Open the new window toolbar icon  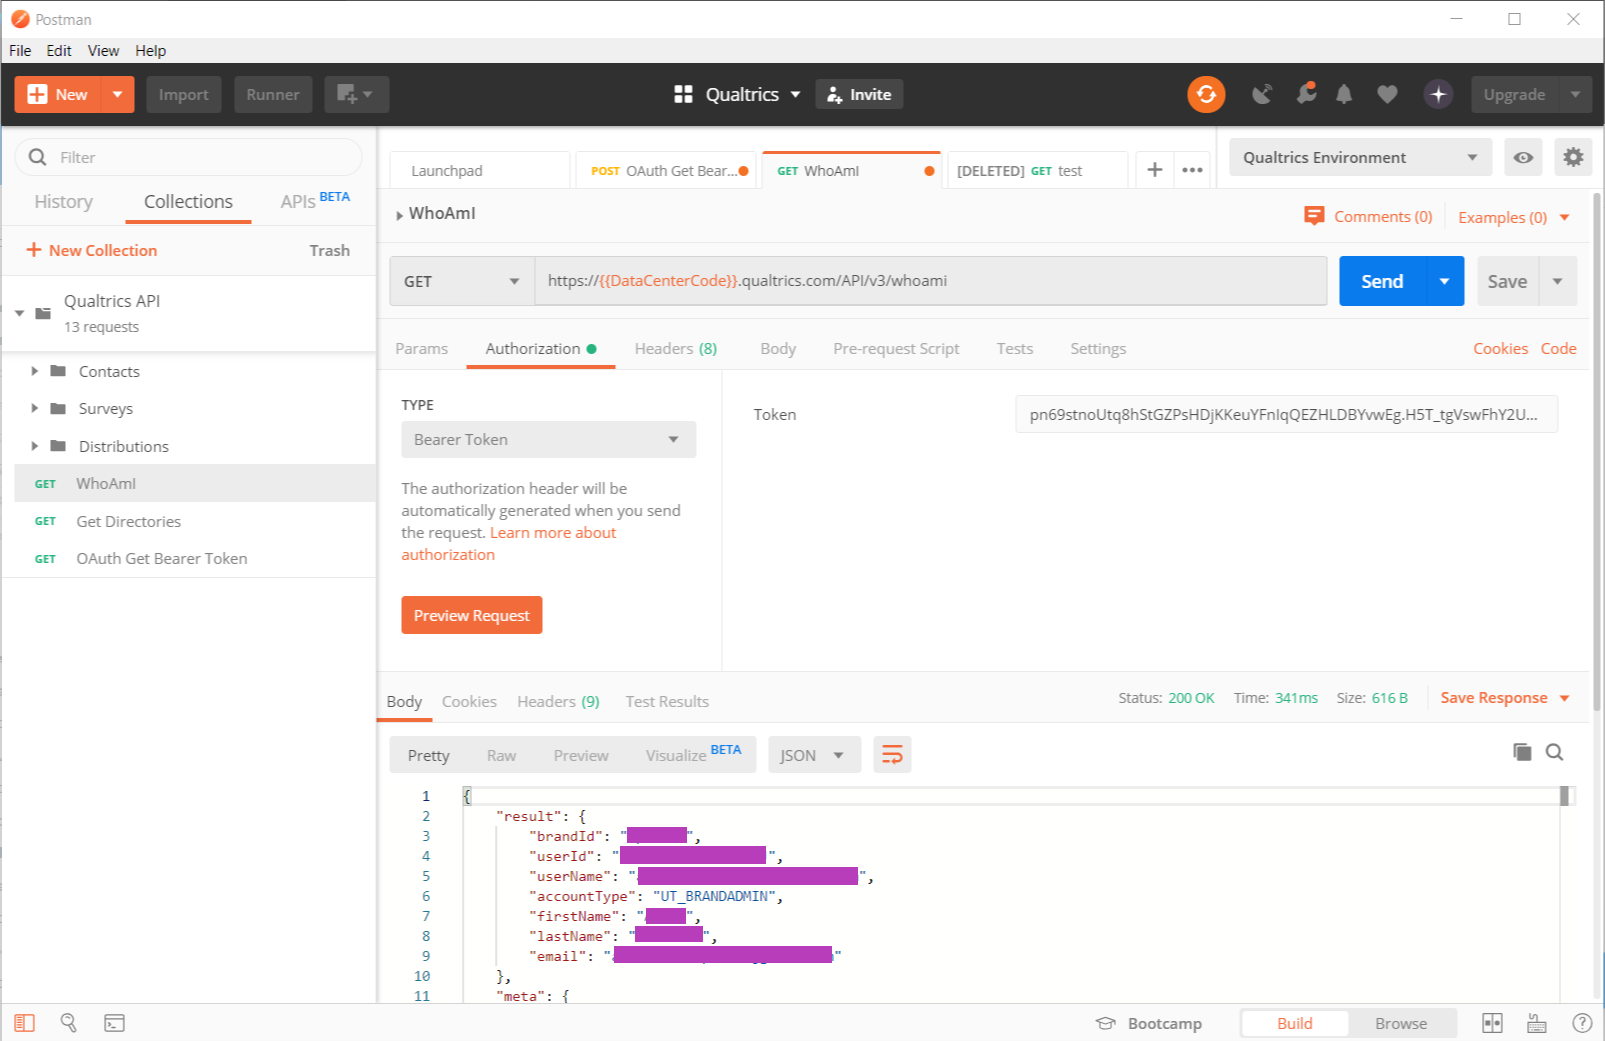click(356, 94)
